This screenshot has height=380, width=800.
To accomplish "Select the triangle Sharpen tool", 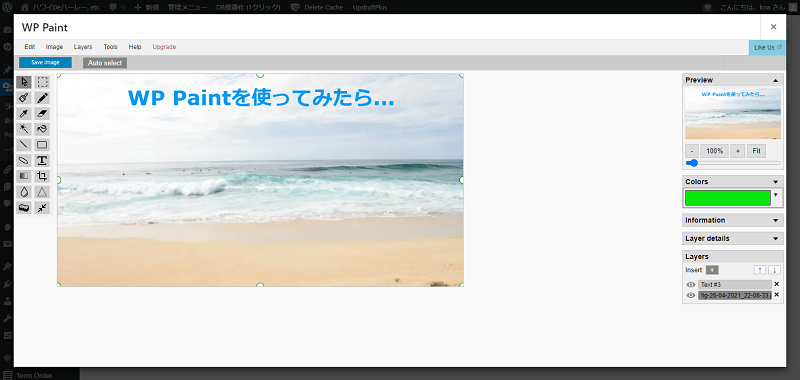I will click(42, 192).
